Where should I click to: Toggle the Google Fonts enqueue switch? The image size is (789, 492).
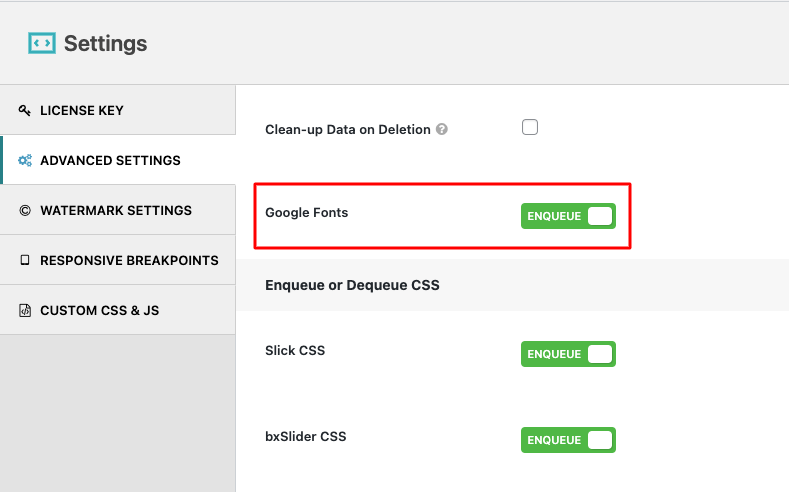568,216
